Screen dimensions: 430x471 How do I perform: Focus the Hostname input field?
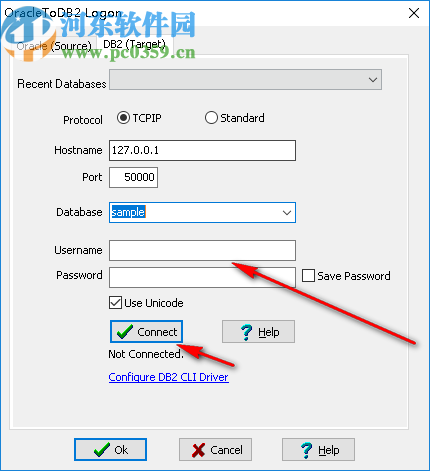tap(202, 150)
